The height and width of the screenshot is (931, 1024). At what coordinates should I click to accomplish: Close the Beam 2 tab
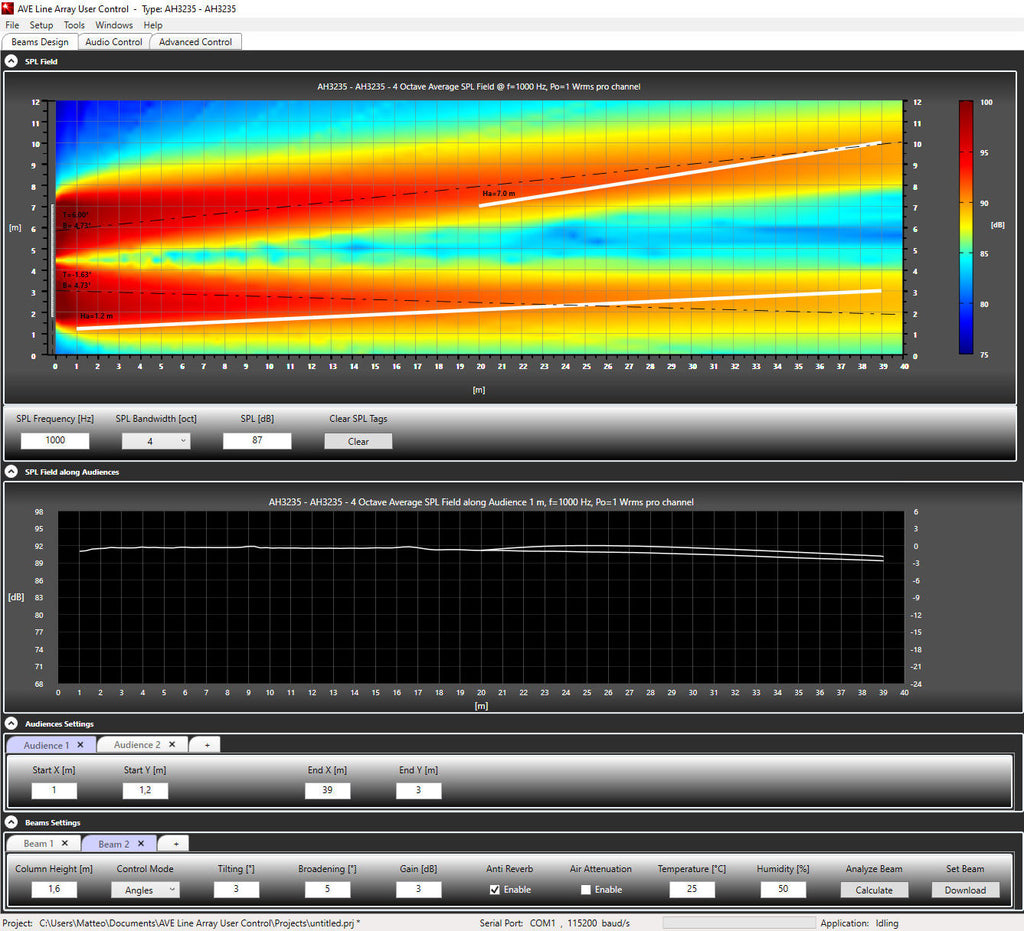click(x=140, y=844)
